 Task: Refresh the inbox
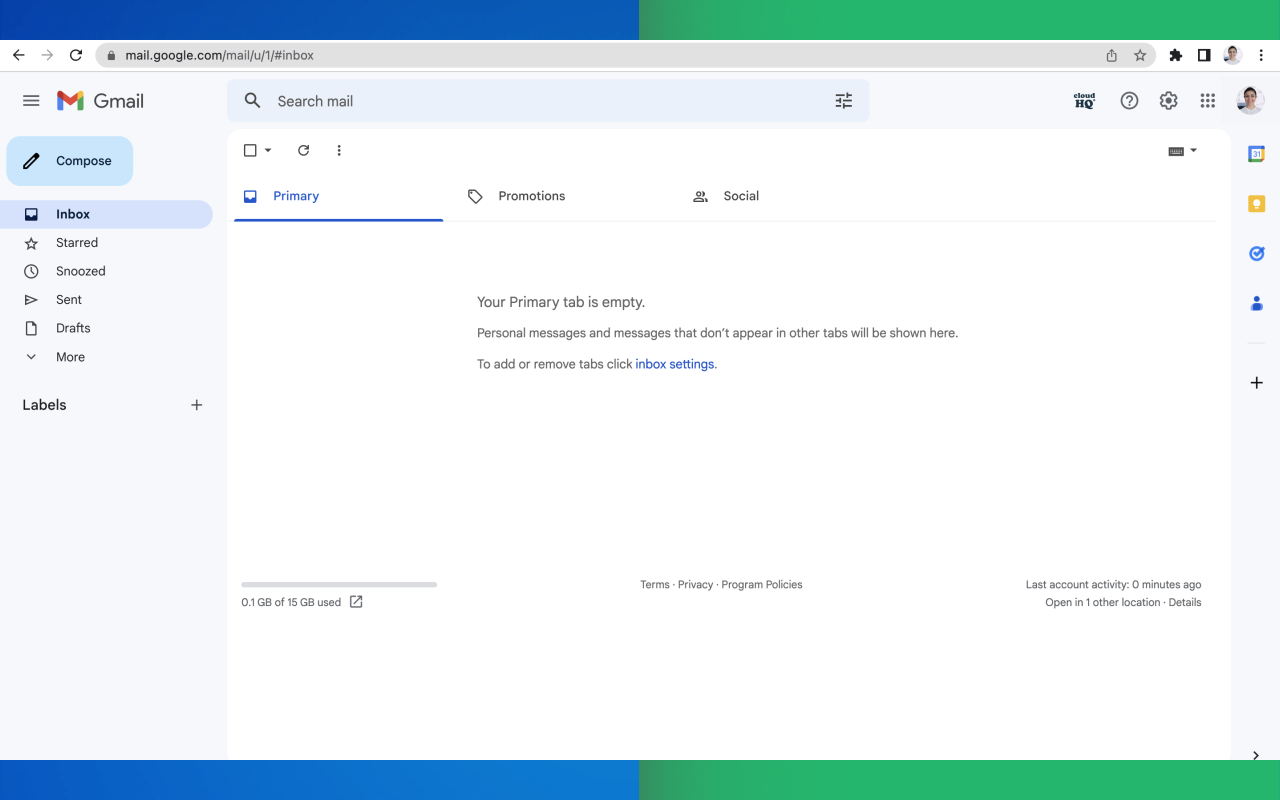(x=304, y=150)
